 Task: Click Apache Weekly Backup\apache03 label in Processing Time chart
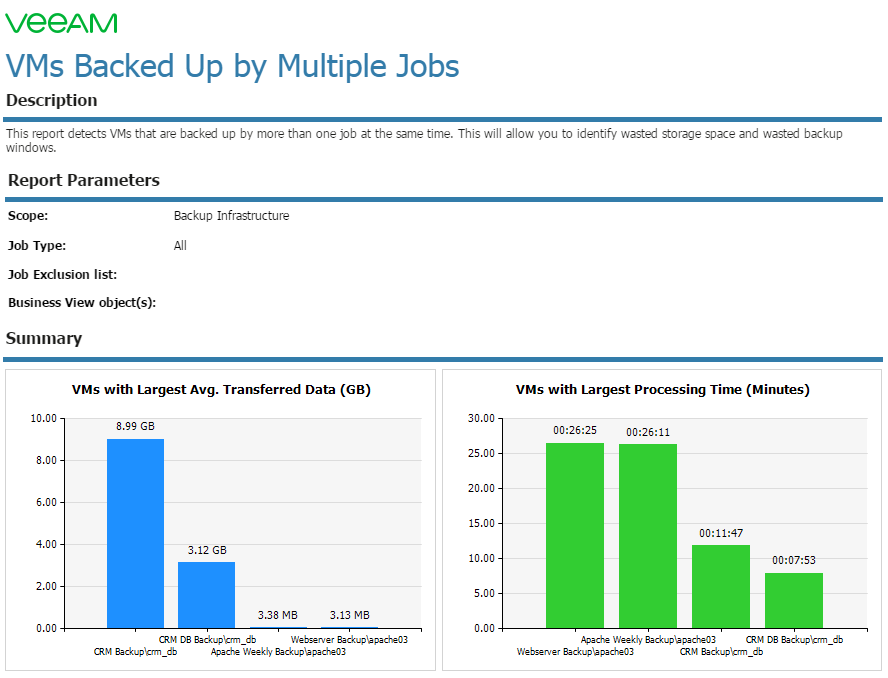click(x=648, y=640)
